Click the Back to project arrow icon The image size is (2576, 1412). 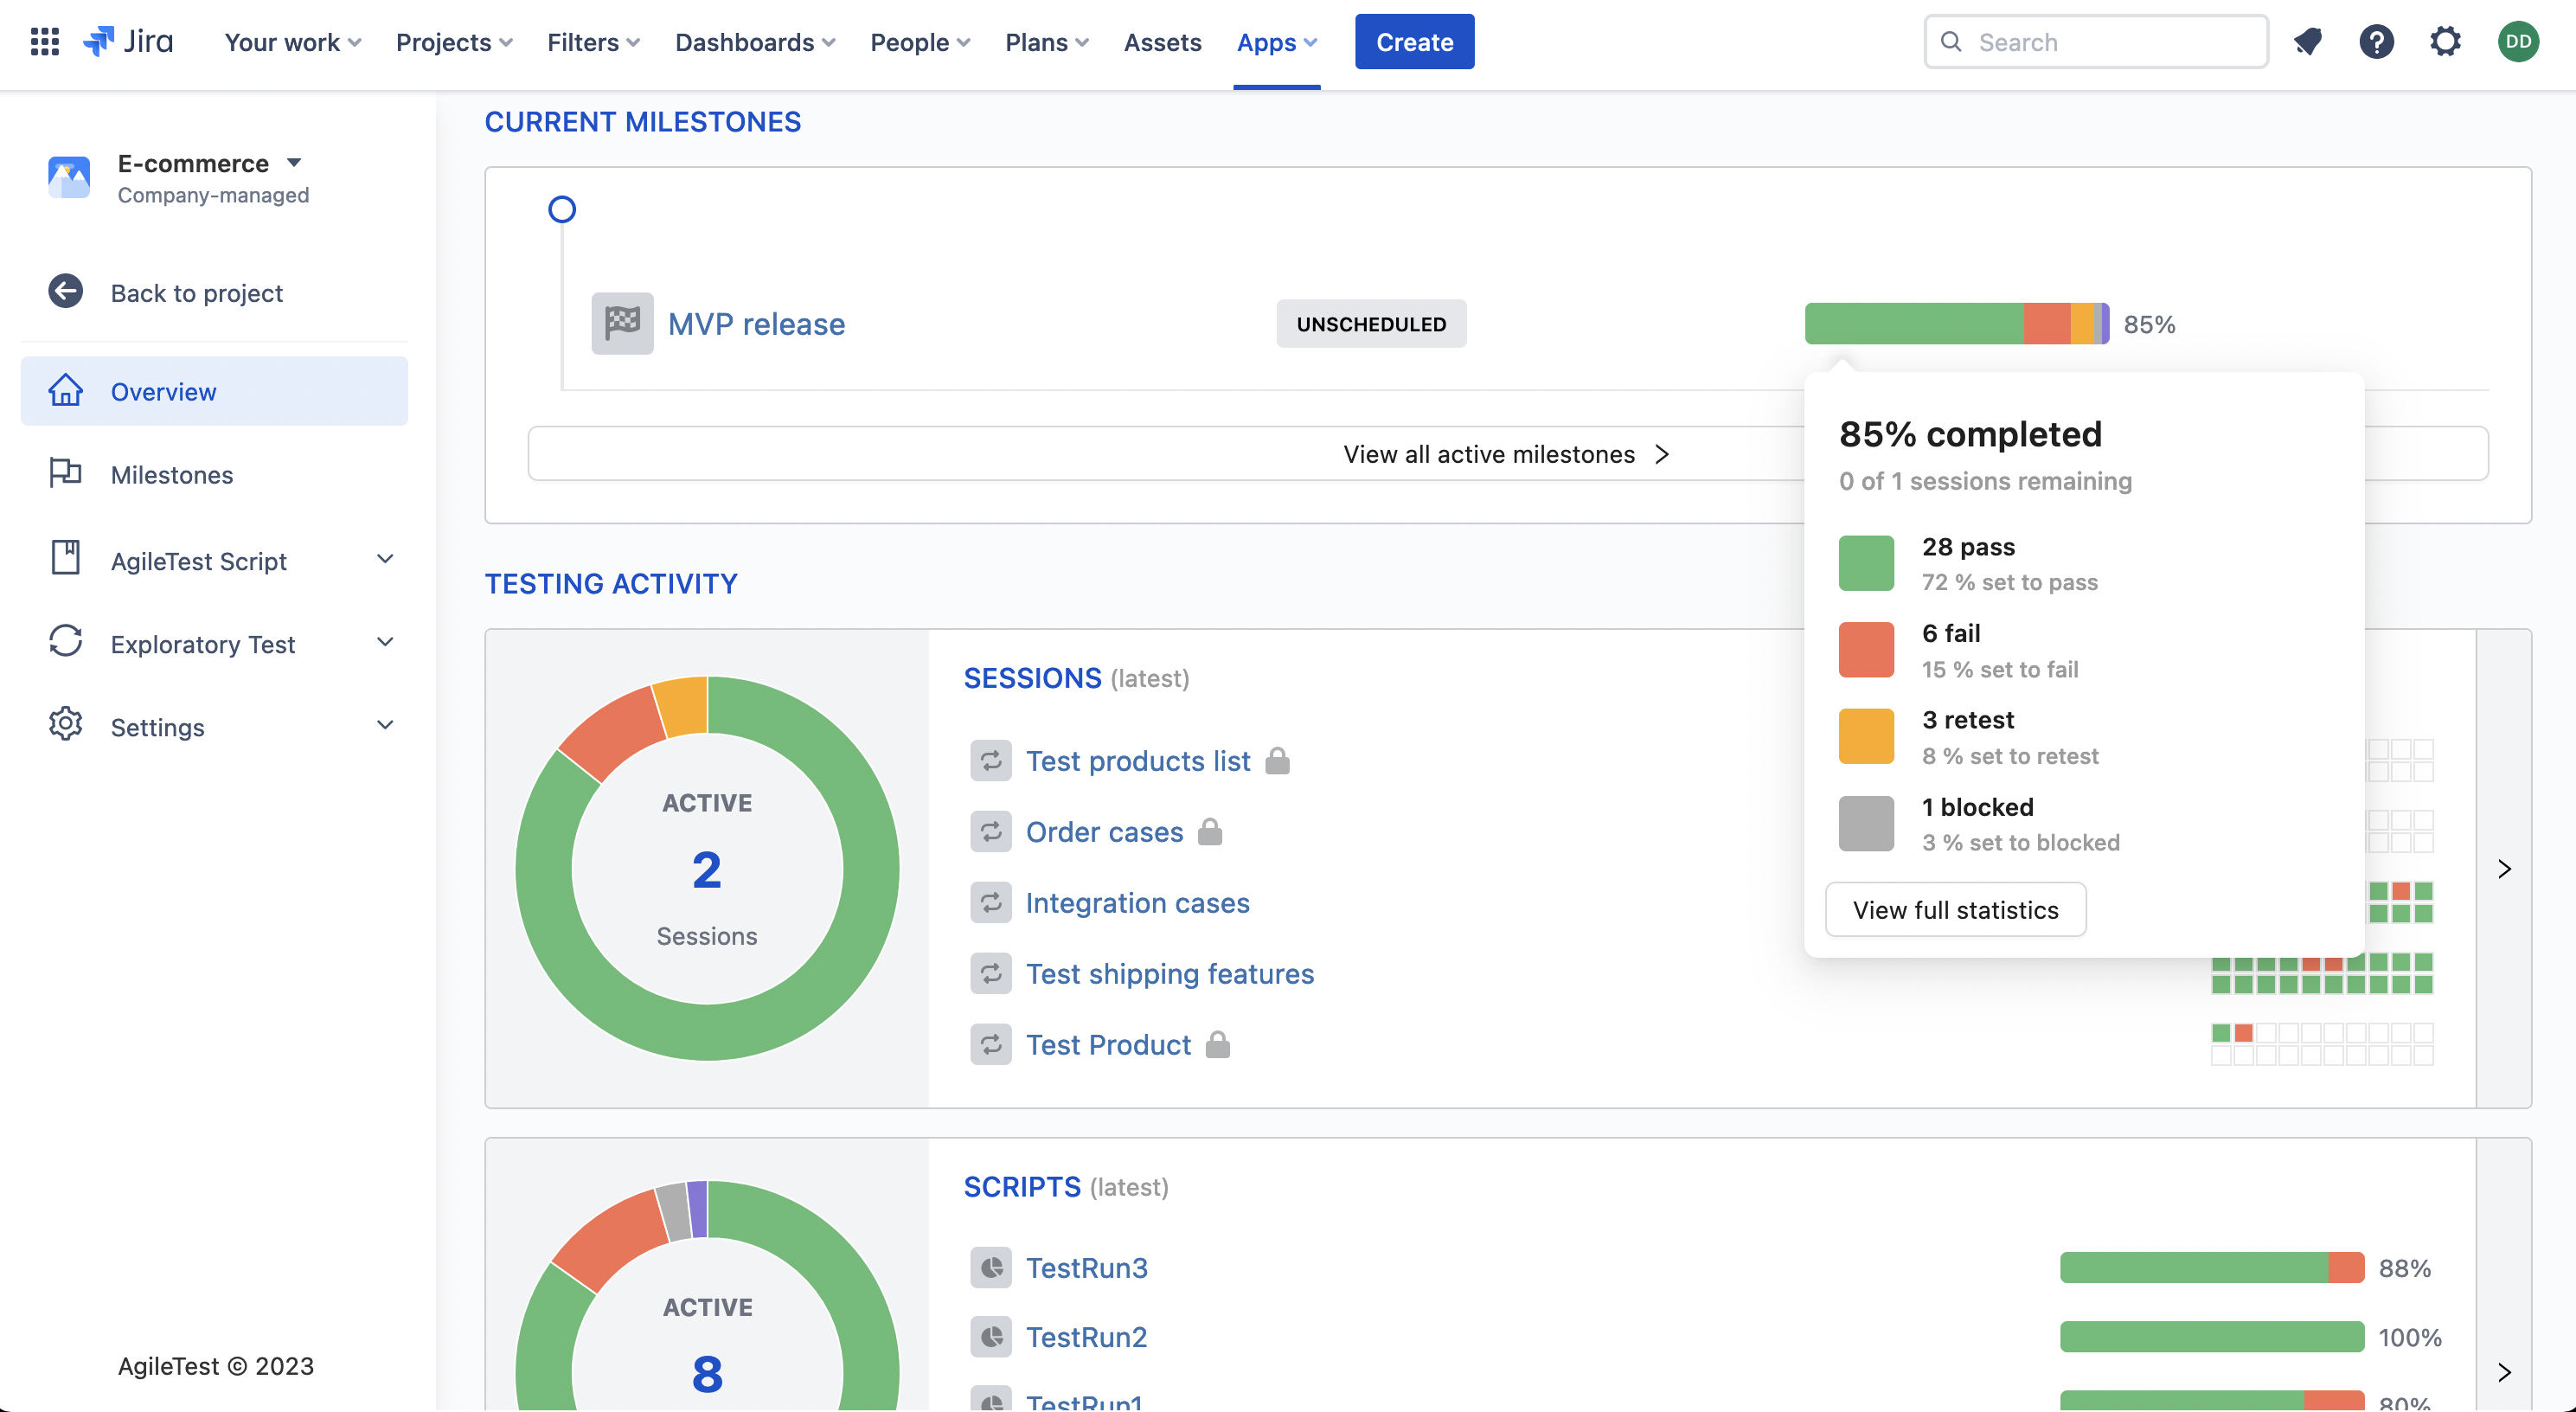[66, 292]
